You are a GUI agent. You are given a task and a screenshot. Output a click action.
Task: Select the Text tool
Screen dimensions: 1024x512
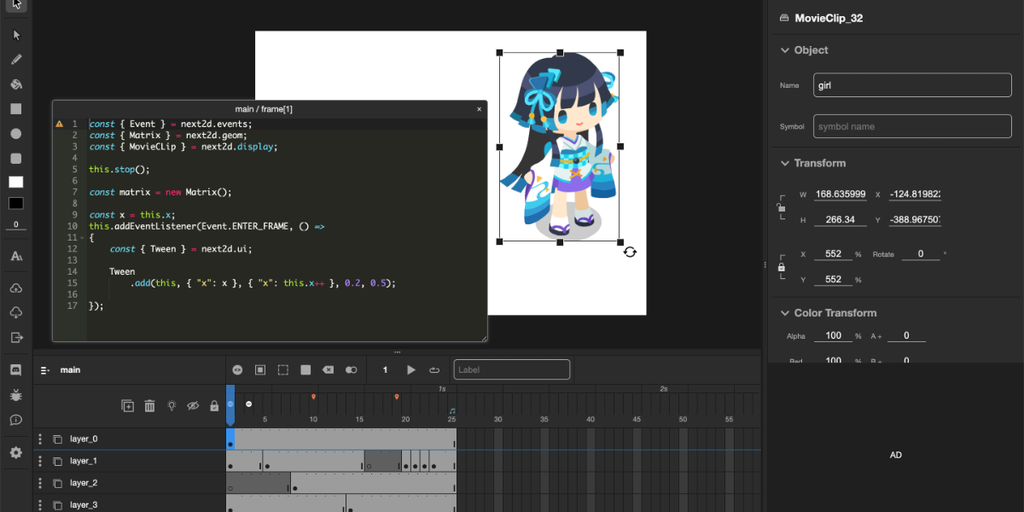pyautogui.click(x=16, y=256)
